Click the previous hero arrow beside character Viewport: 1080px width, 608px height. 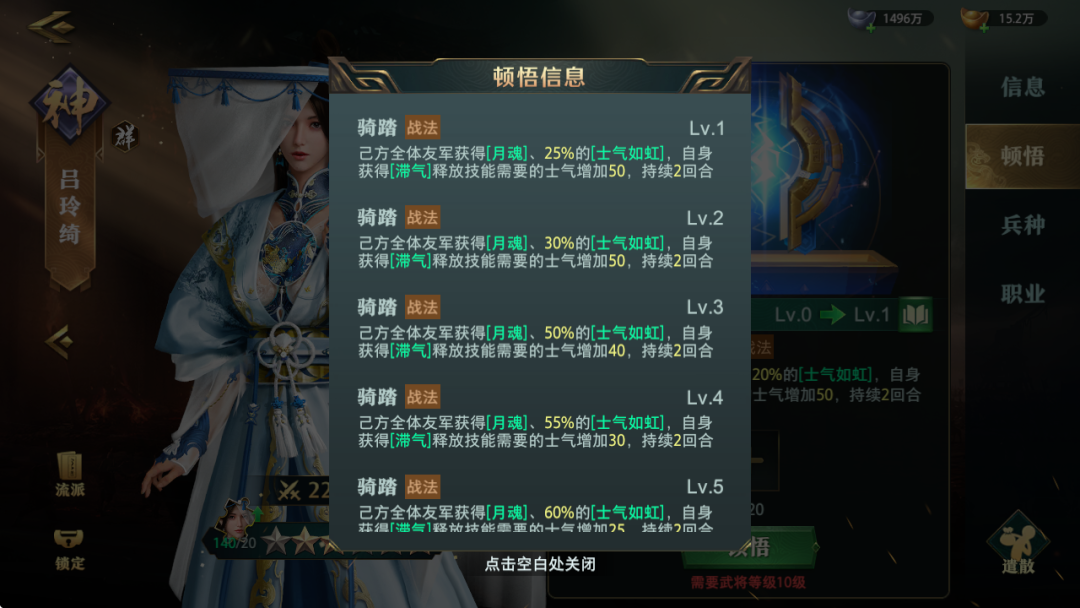(x=60, y=341)
